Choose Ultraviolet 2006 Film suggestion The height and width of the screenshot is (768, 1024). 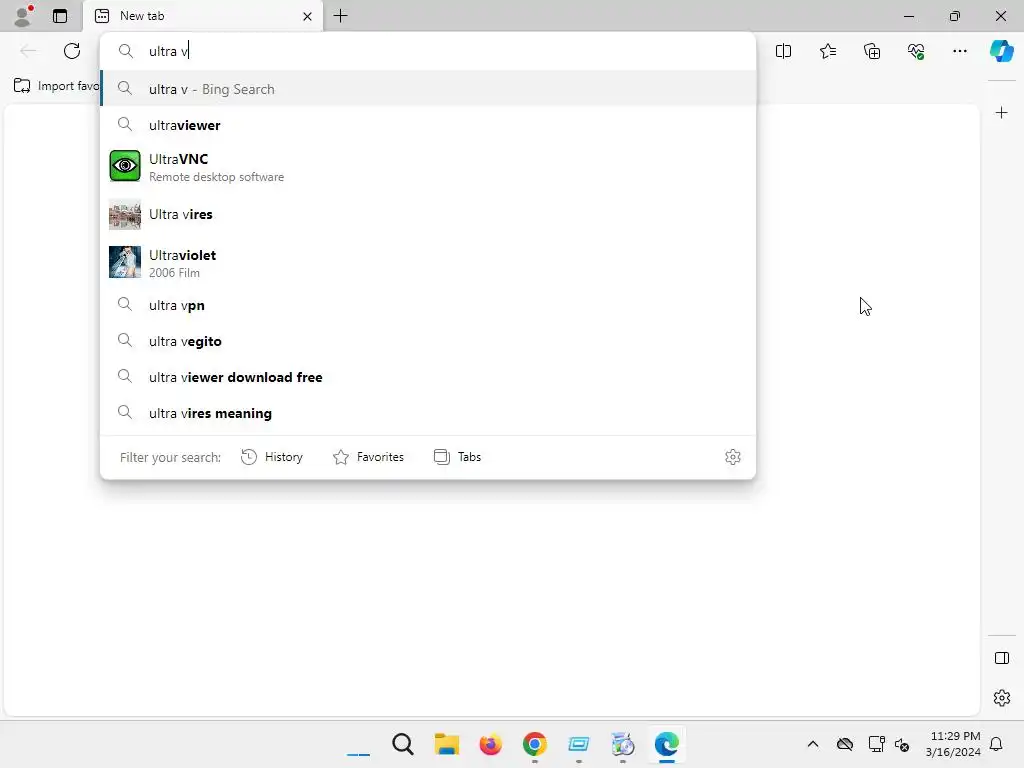[x=428, y=263]
